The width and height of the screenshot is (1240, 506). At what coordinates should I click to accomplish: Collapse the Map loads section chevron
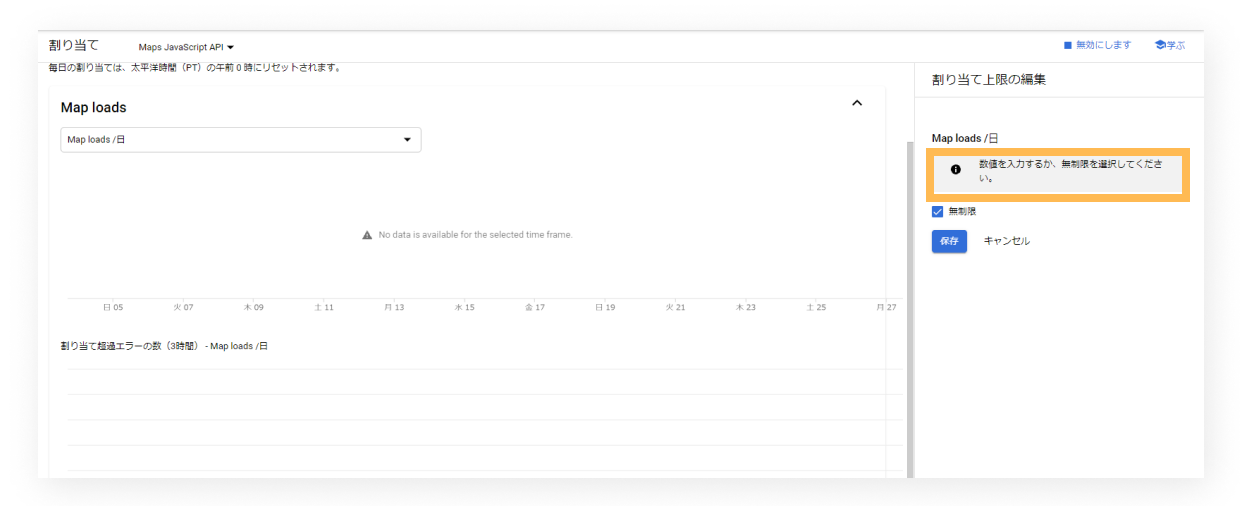(x=857, y=103)
